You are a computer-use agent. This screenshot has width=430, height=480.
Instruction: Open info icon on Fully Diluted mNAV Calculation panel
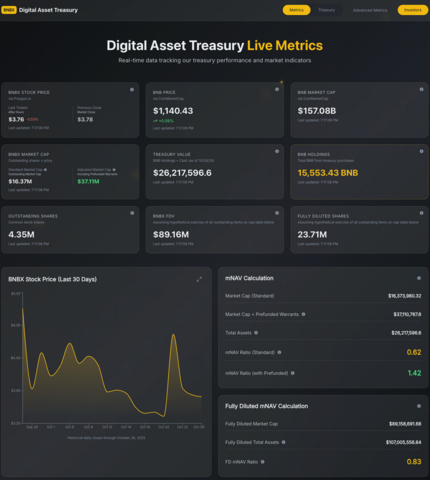pyautogui.click(x=419, y=406)
